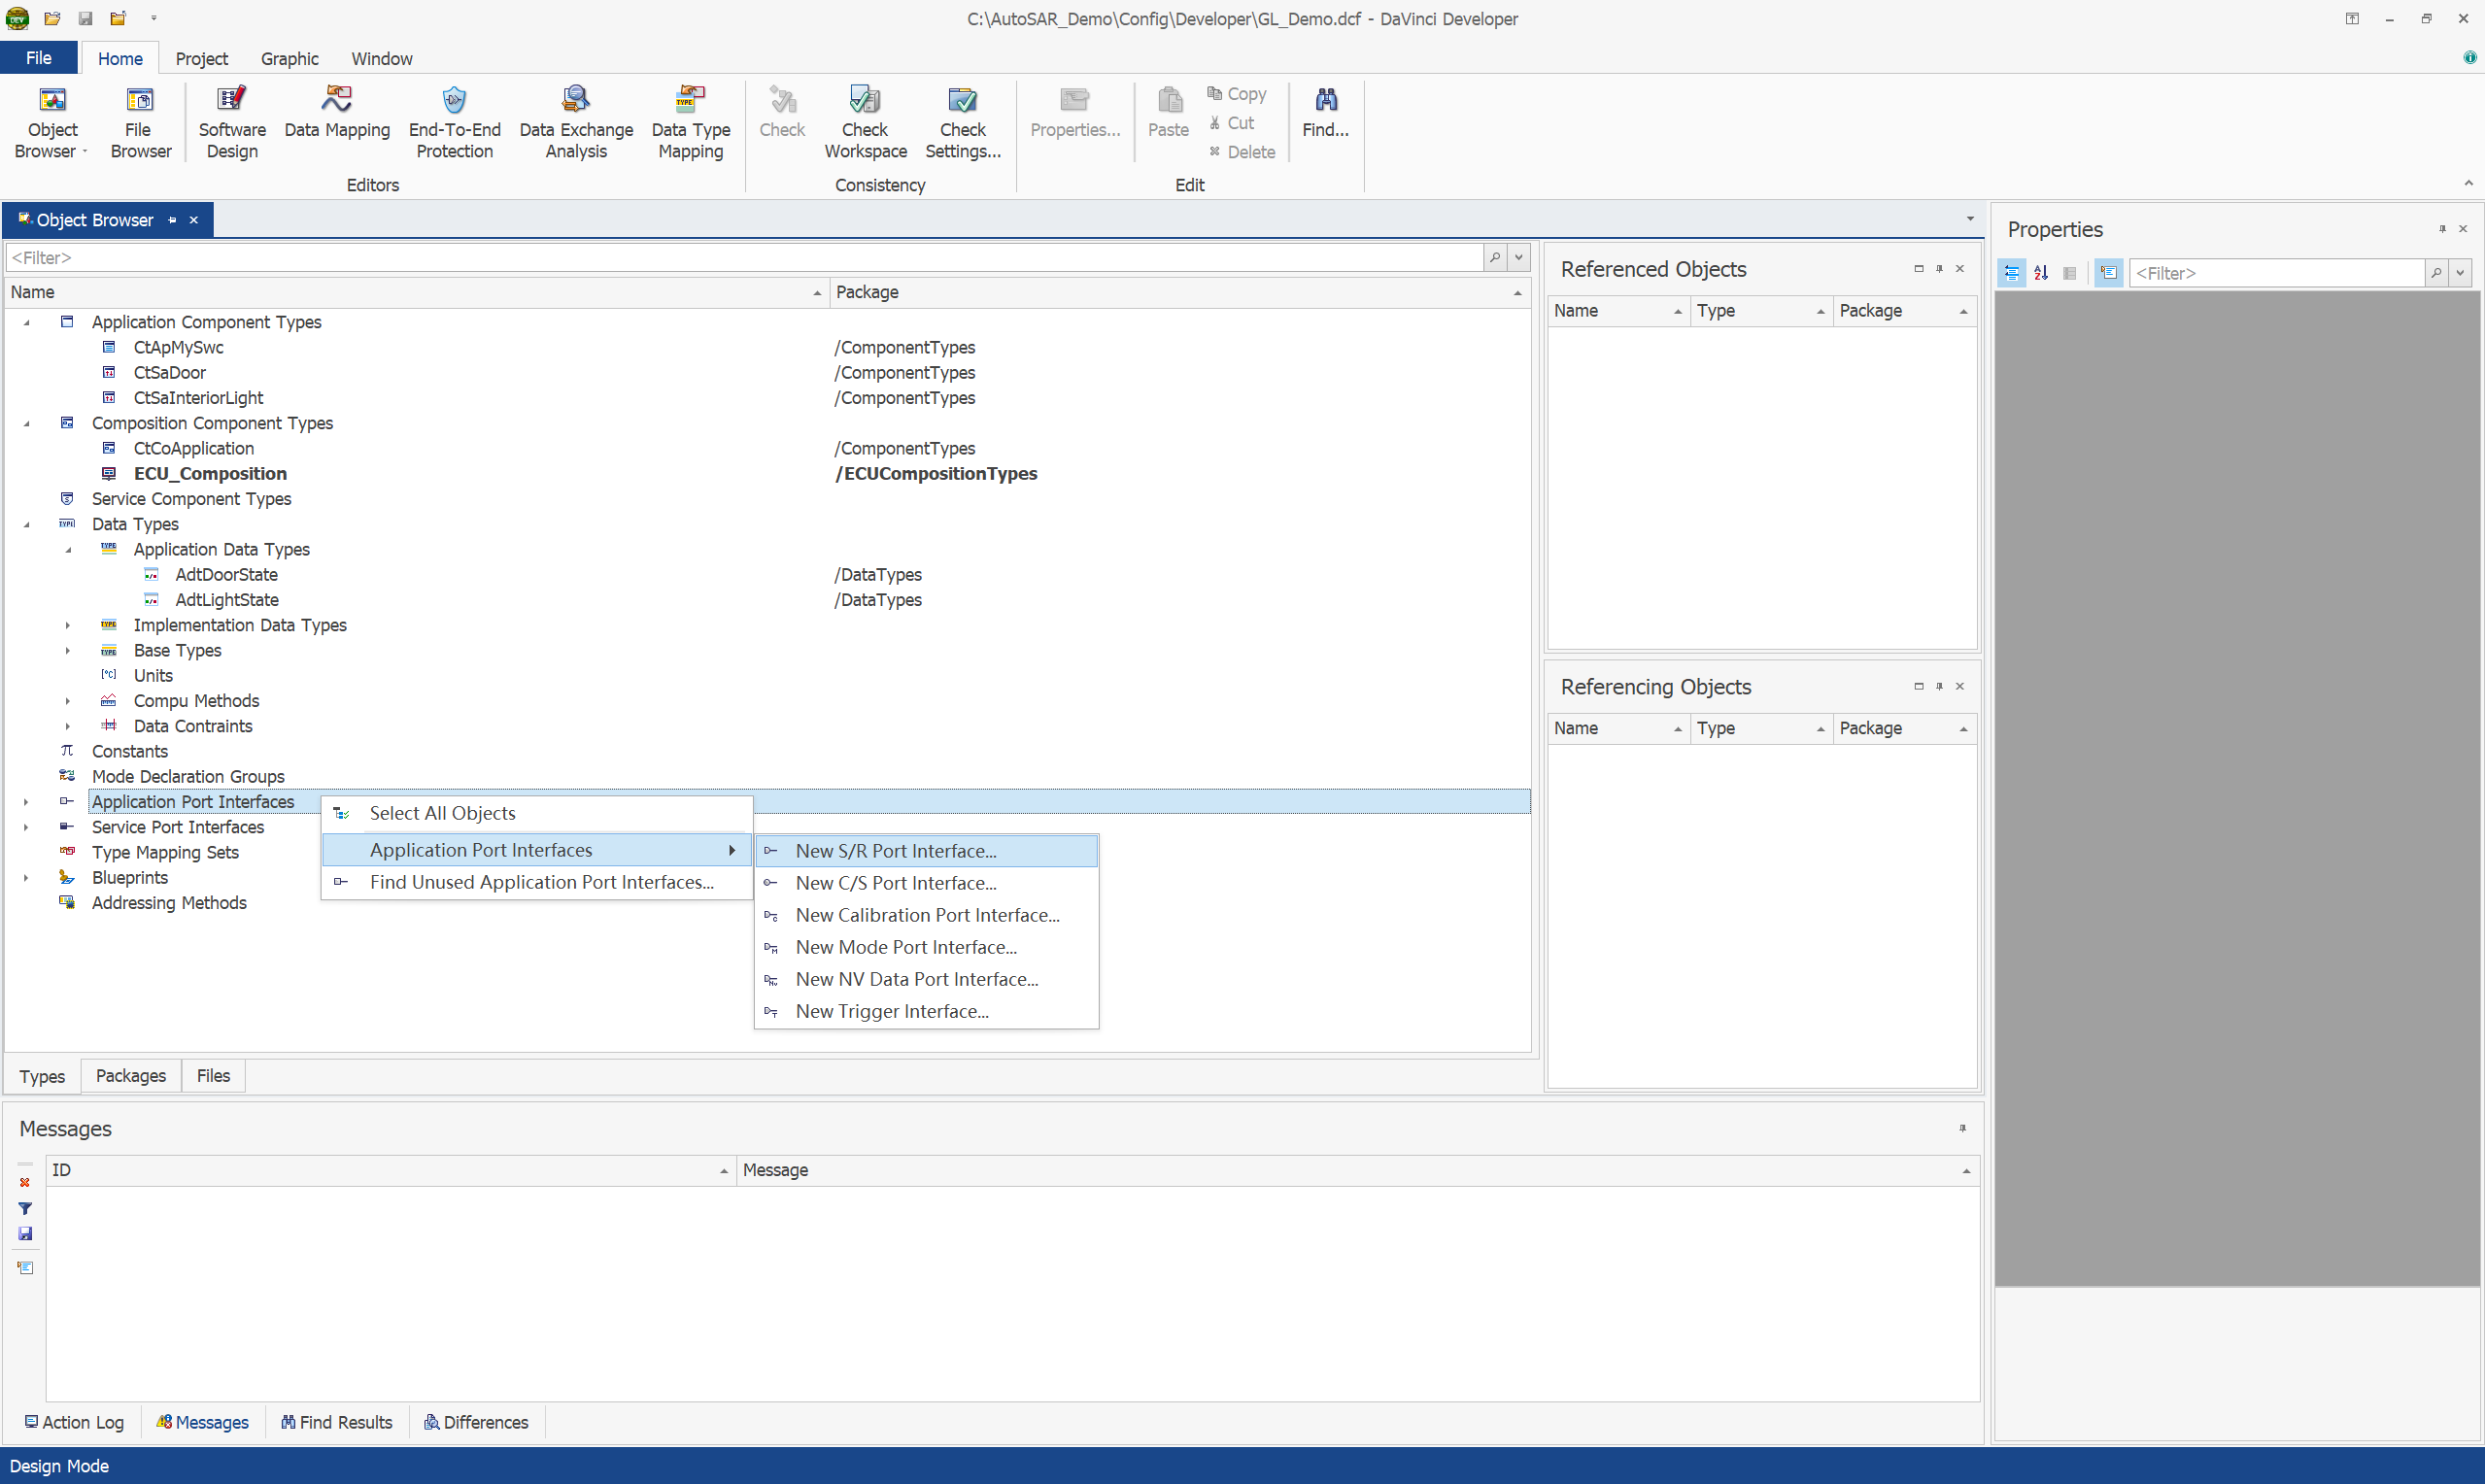This screenshot has height=1484, width=2485.
Task: Choose New C/S Port Interface menu entry
Action: click(895, 883)
